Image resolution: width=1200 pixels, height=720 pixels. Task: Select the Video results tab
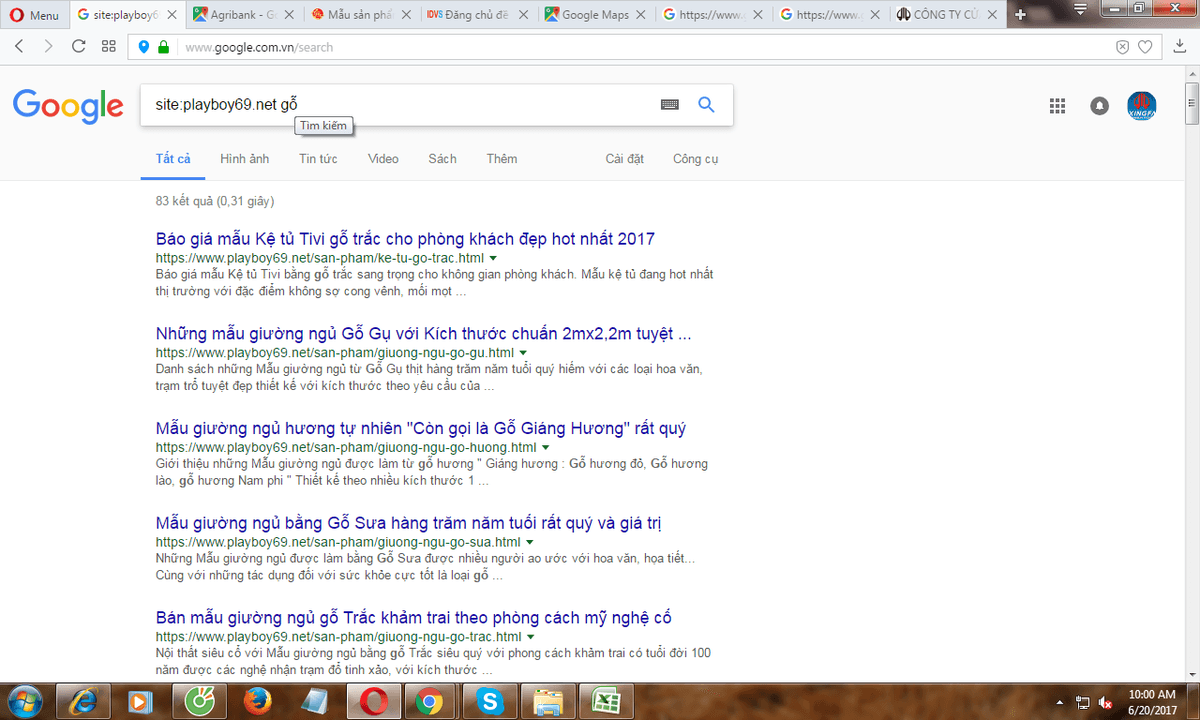pos(383,159)
